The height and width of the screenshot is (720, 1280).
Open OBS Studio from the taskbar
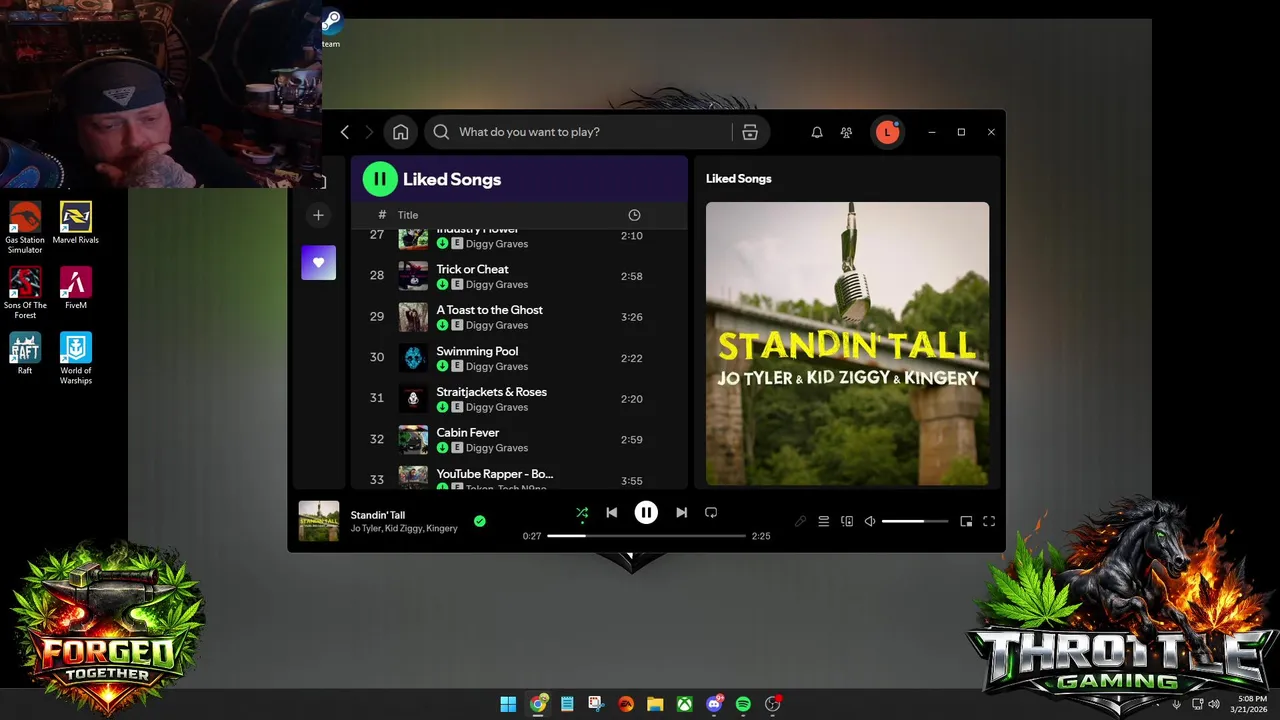(x=772, y=704)
